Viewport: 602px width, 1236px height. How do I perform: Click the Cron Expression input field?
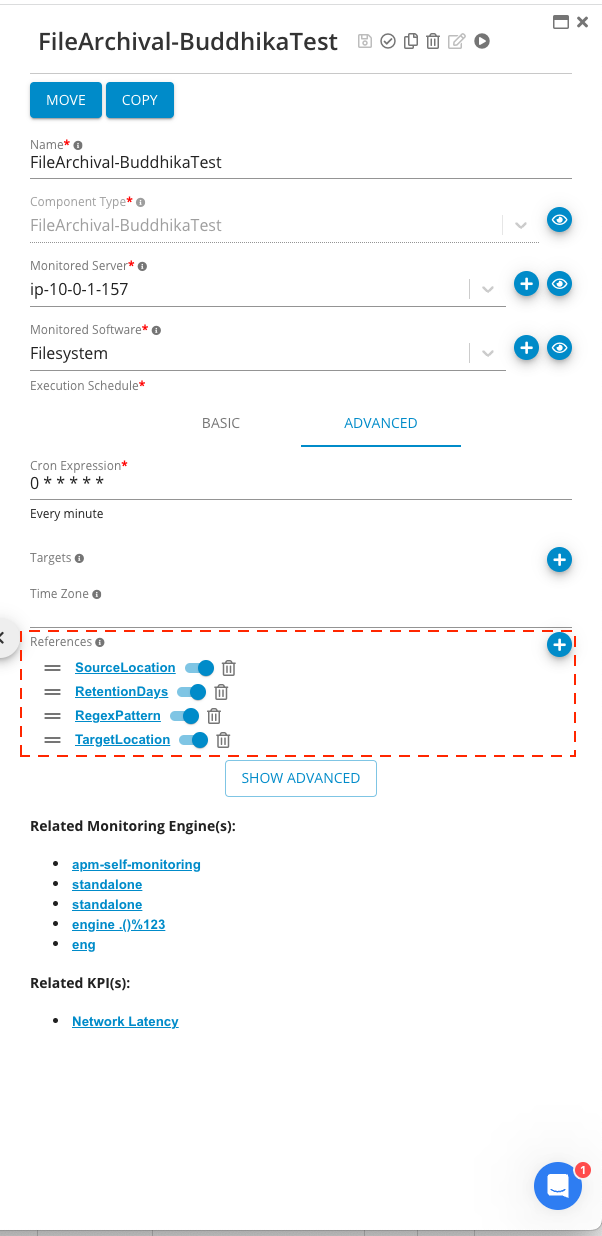point(300,484)
